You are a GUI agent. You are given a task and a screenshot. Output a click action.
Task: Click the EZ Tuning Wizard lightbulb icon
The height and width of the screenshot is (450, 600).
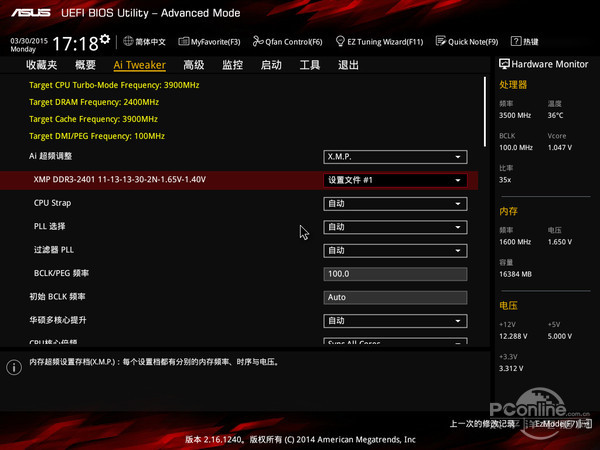pyautogui.click(x=340, y=41)
